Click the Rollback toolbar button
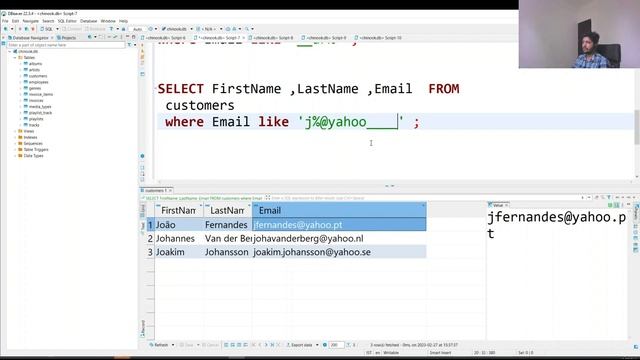640x360 pixels. [95, 29]
